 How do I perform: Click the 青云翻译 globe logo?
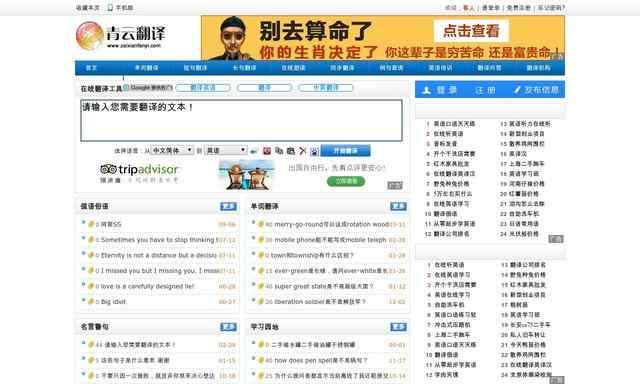pyautogui.click(x=89, y=36)
